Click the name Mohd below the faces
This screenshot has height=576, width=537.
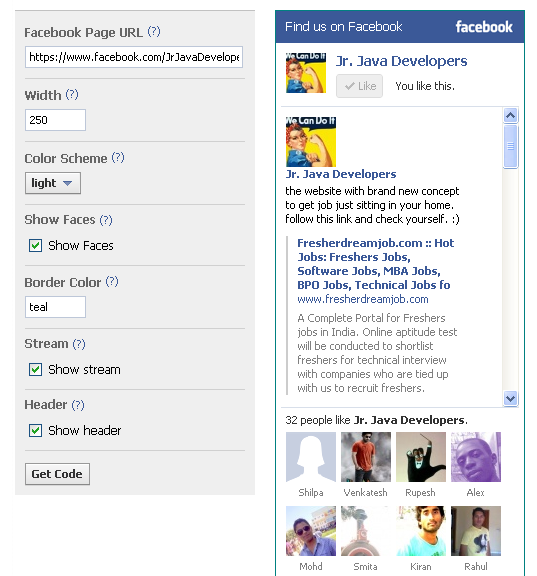pos(311,566)
